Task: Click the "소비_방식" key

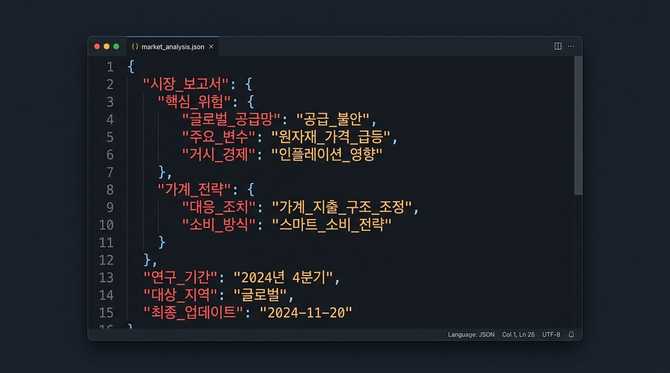Action: click(x=218, y=225)
